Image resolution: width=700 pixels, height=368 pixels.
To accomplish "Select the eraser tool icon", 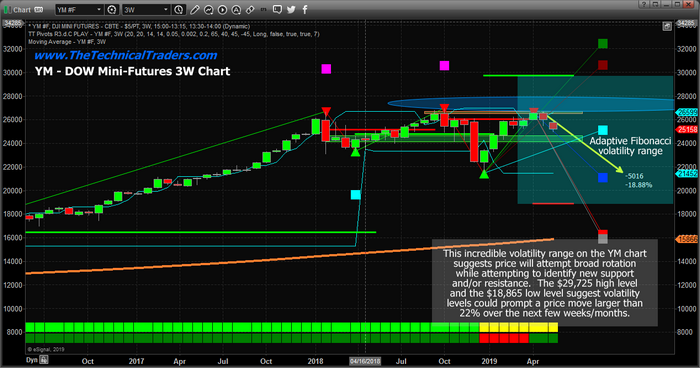I will tap(250, 9).
